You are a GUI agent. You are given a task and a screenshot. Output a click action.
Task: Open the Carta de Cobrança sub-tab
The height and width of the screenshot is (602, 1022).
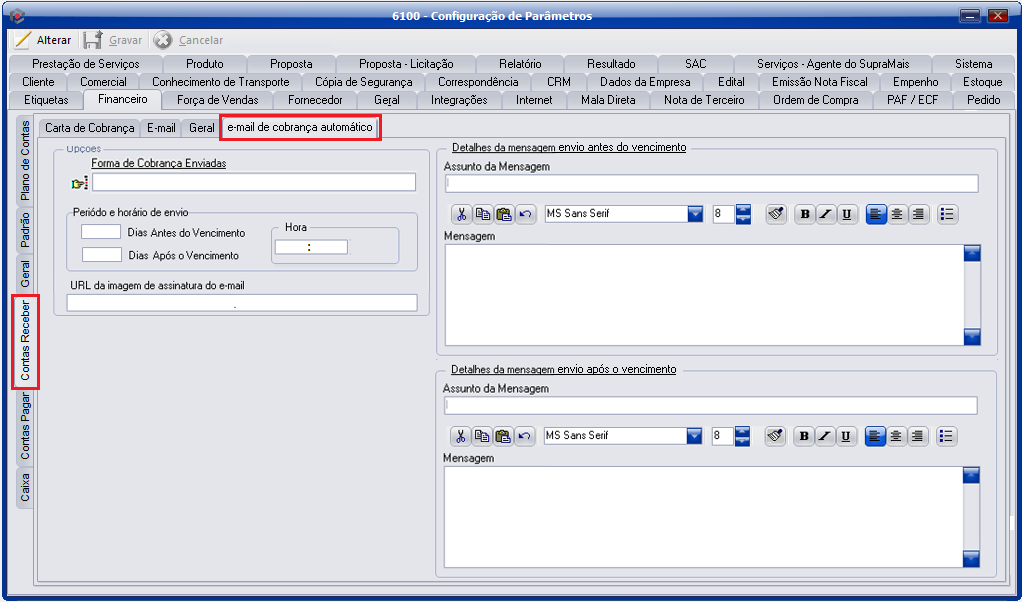[89, 128]
